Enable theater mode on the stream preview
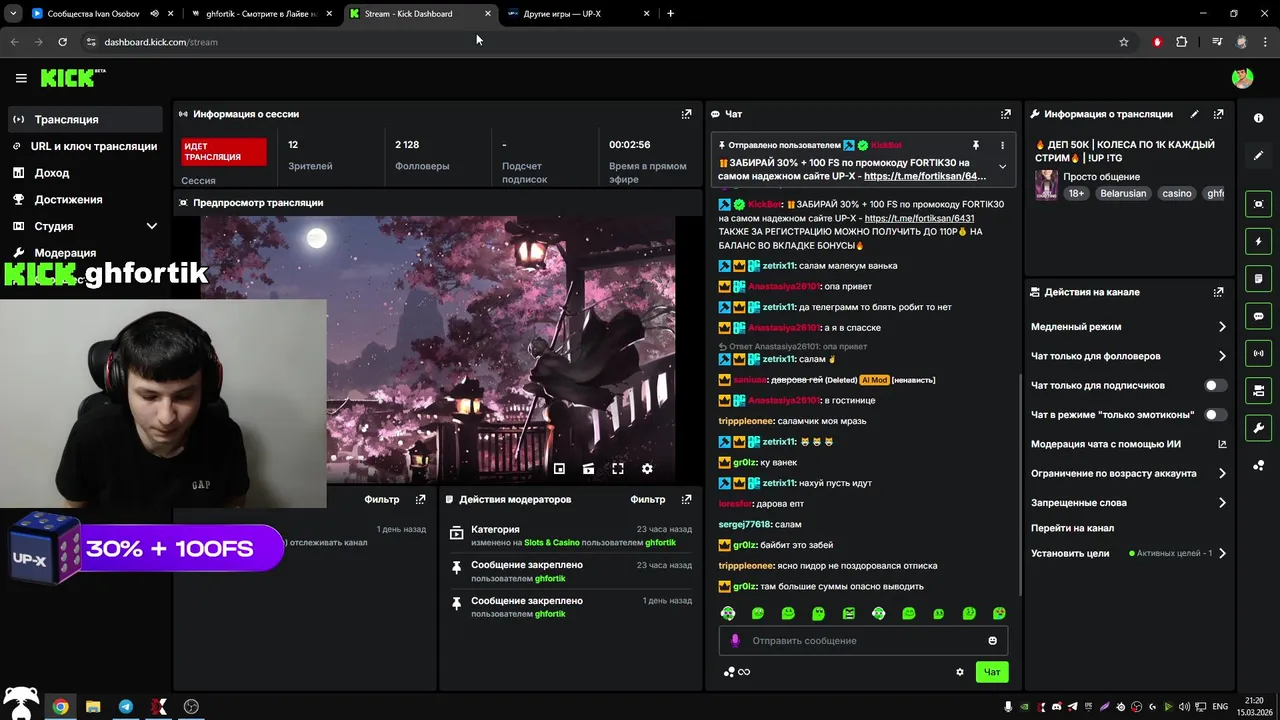This screenshot has width=1280, height=720. click(x=588, y=468)
